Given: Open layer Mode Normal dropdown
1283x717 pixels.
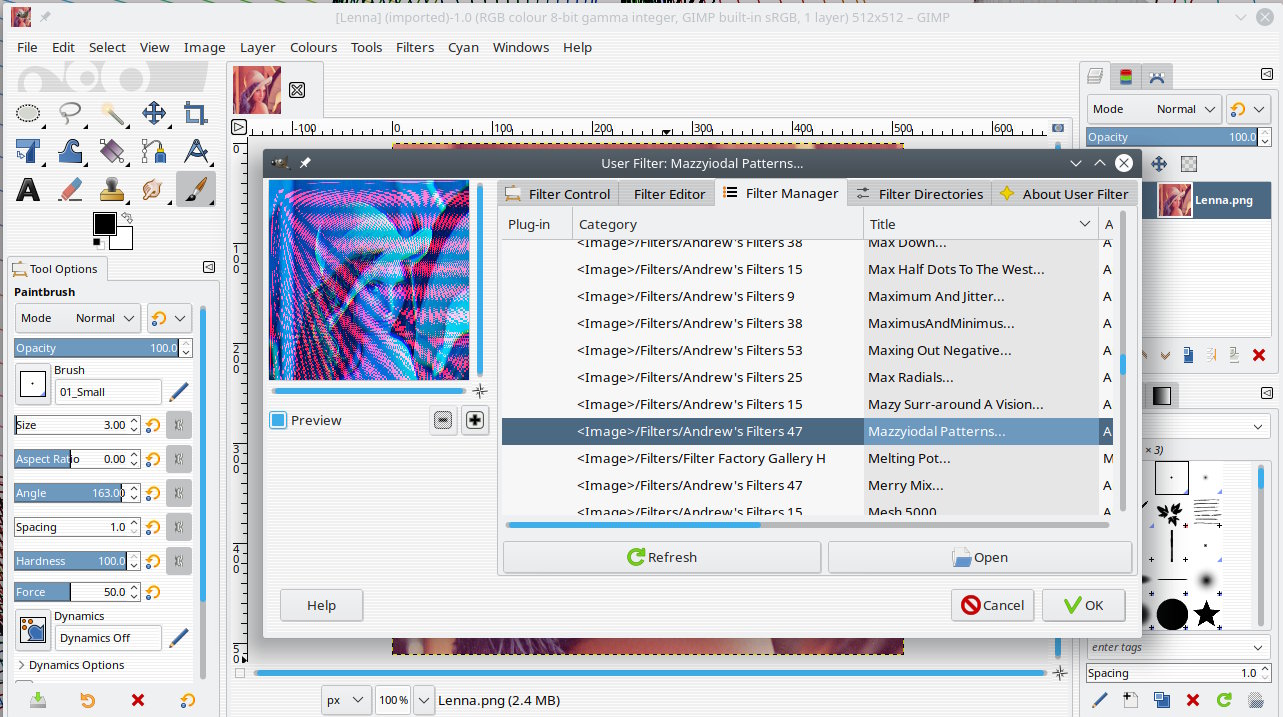Looking at the screenshot, I should (1154, 109).
